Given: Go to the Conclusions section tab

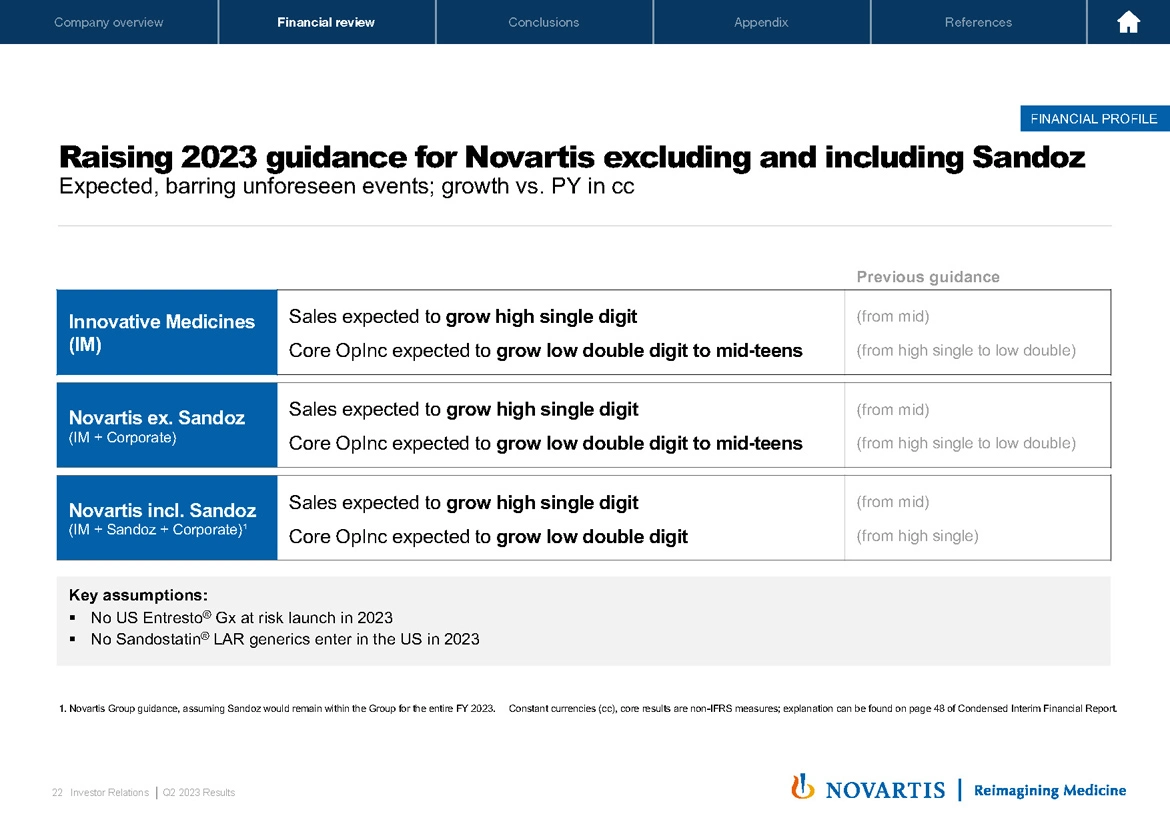Looking at the screenshot, I should point(543,22).
